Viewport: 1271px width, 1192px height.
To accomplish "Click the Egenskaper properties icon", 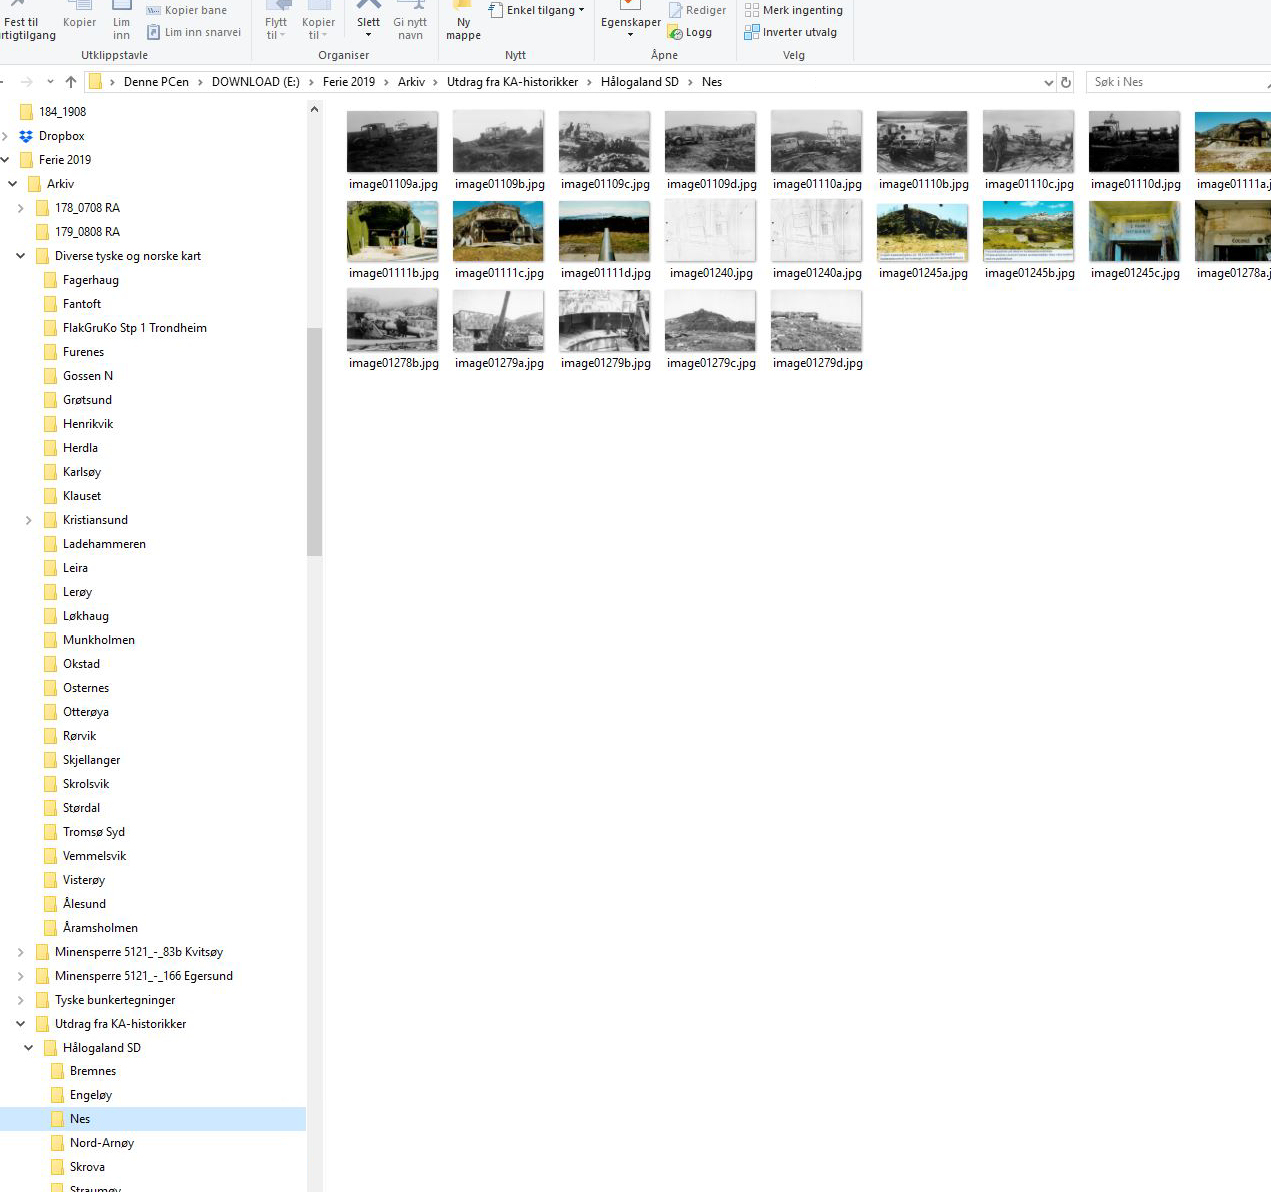I will (x=630, y=6).
